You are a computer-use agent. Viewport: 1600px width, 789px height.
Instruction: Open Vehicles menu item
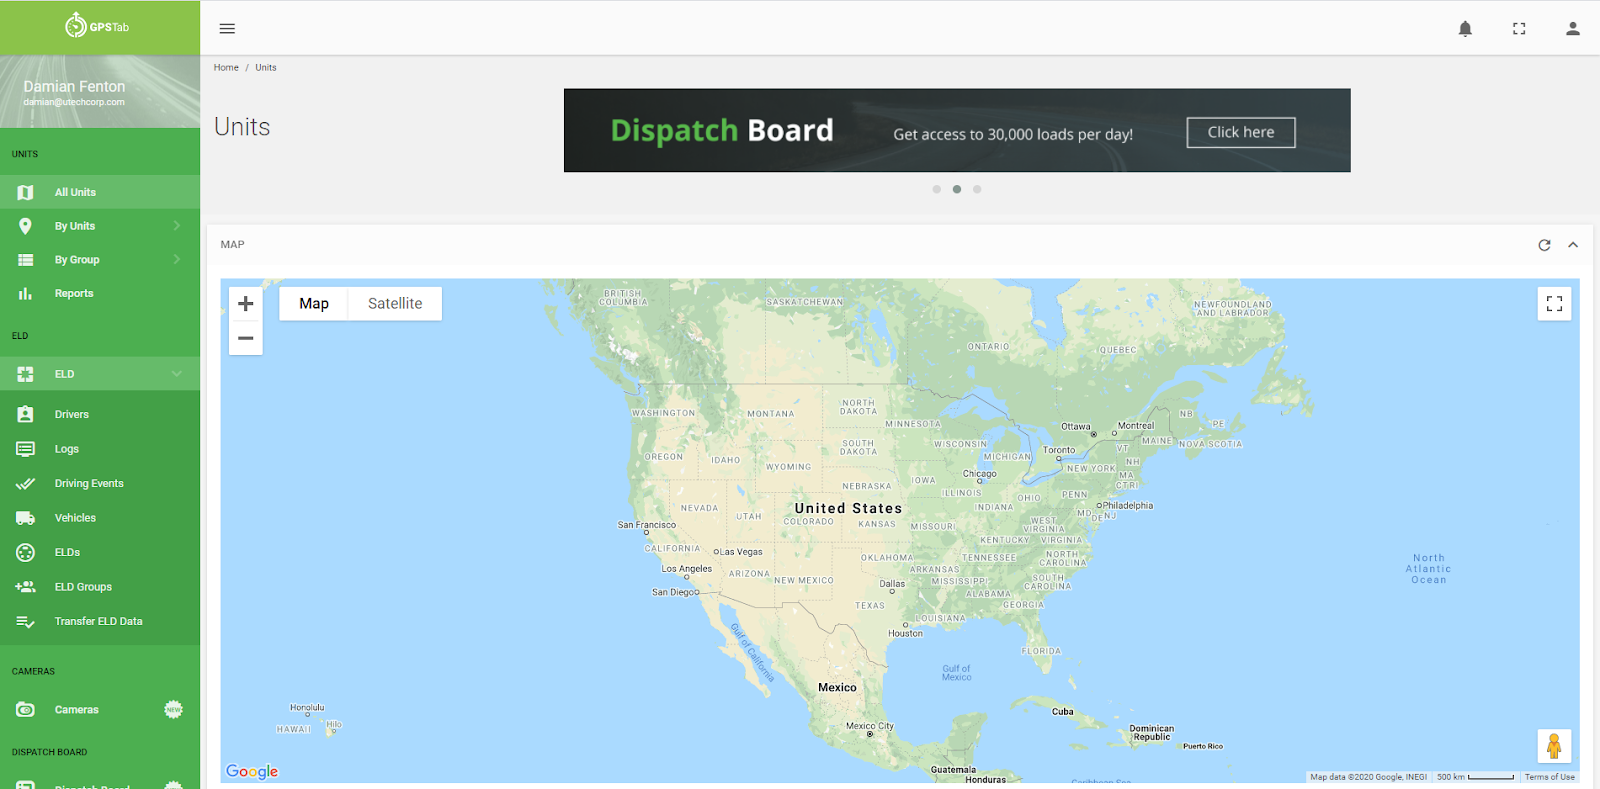[100, 518]
